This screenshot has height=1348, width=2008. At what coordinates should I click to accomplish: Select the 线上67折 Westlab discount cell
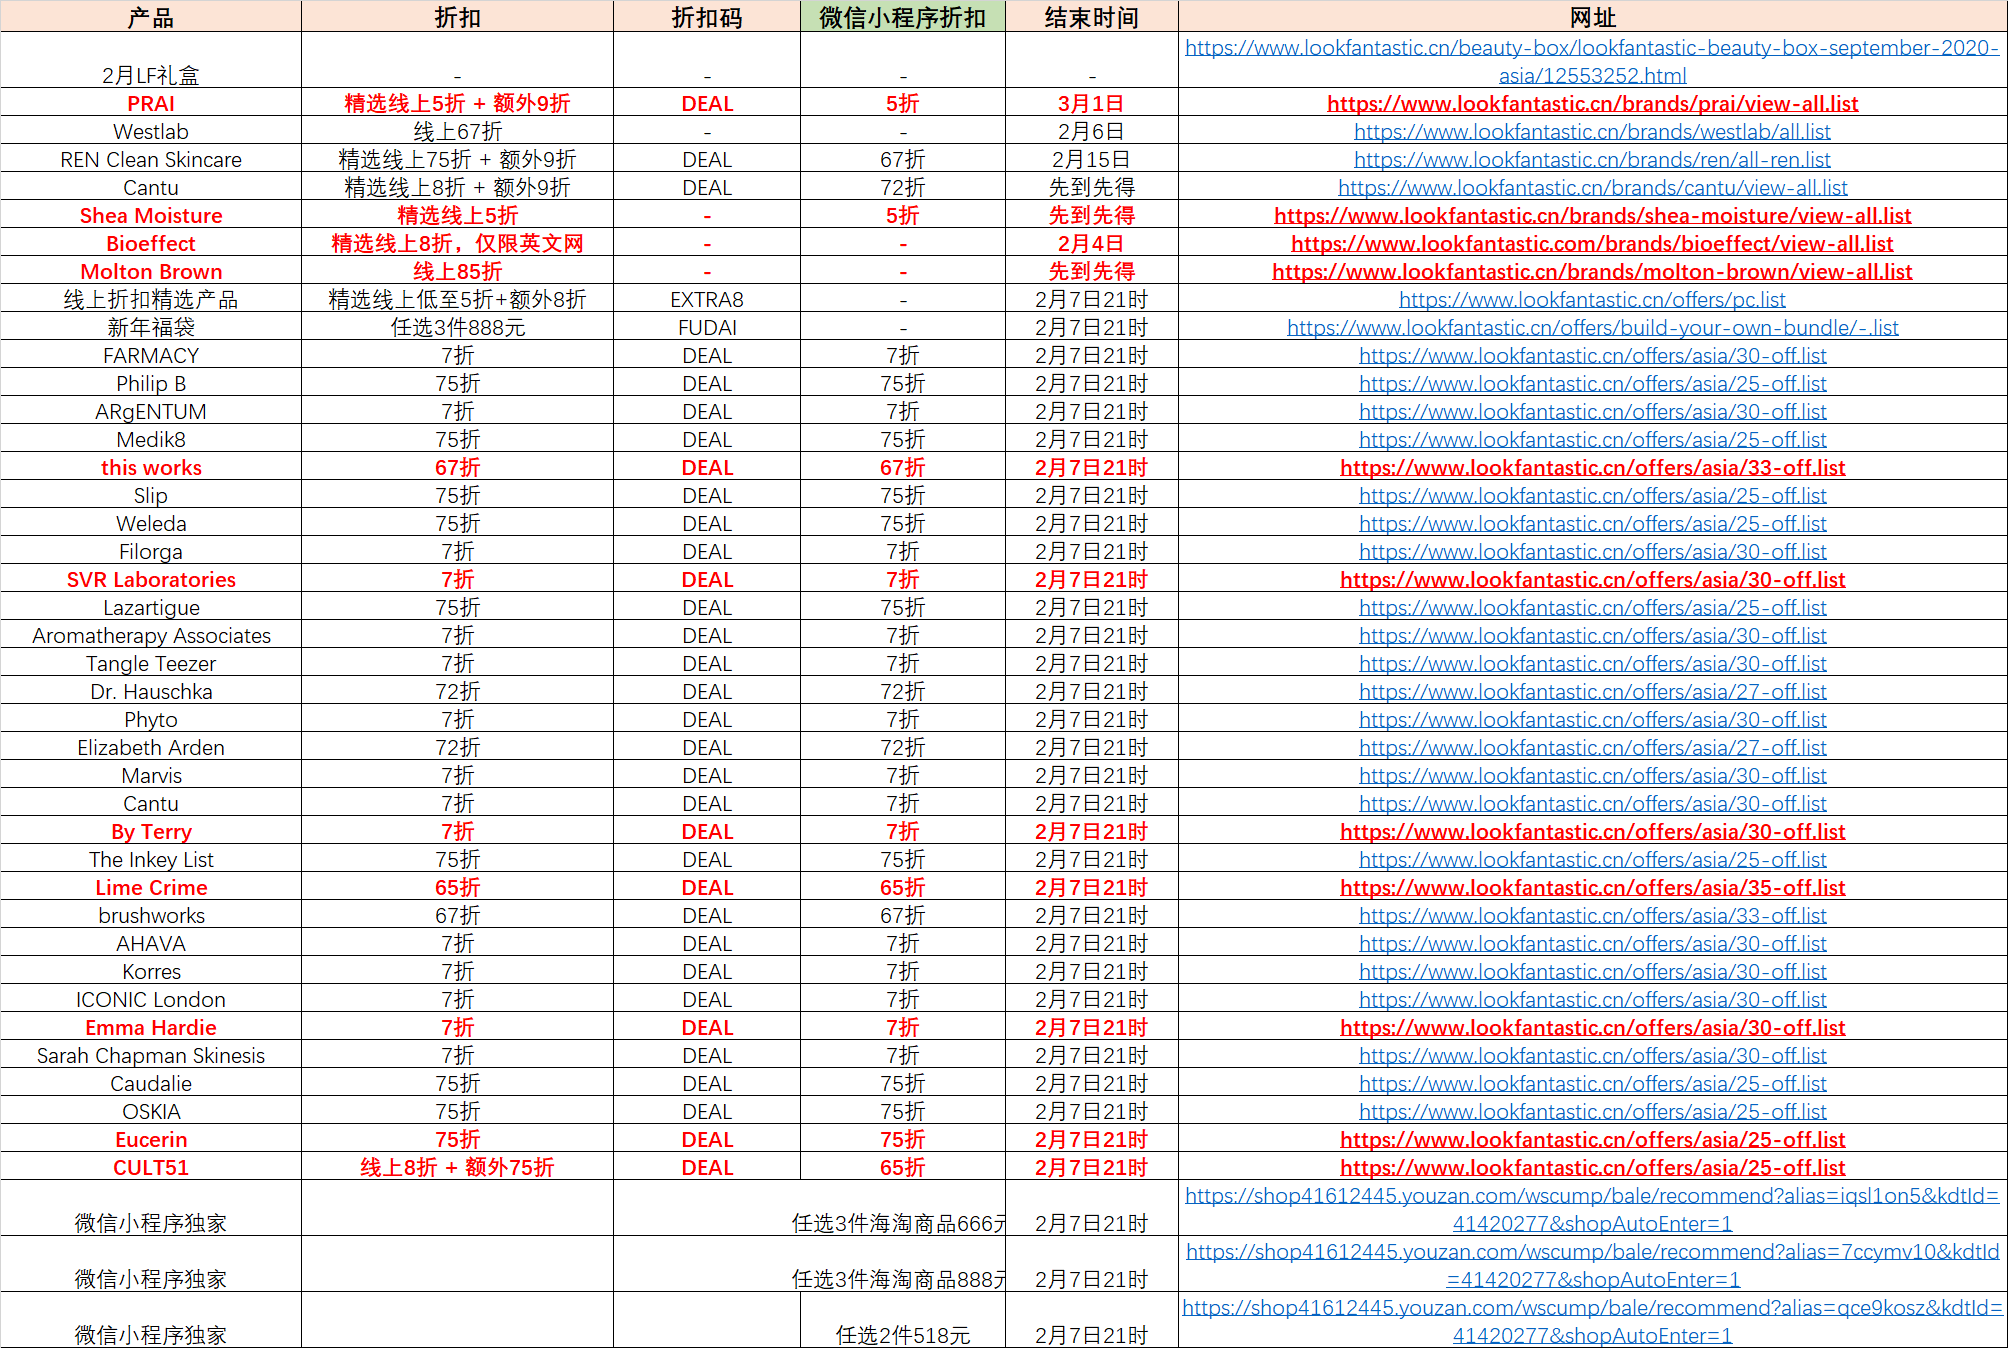(x=457, y=132)
